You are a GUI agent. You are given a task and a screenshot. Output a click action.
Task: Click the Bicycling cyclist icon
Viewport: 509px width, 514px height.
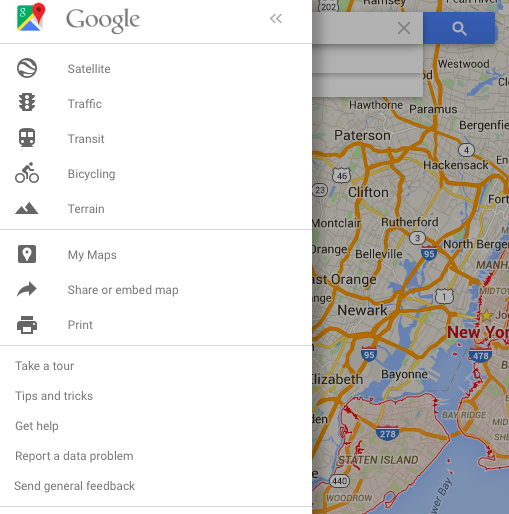[27, 173]
